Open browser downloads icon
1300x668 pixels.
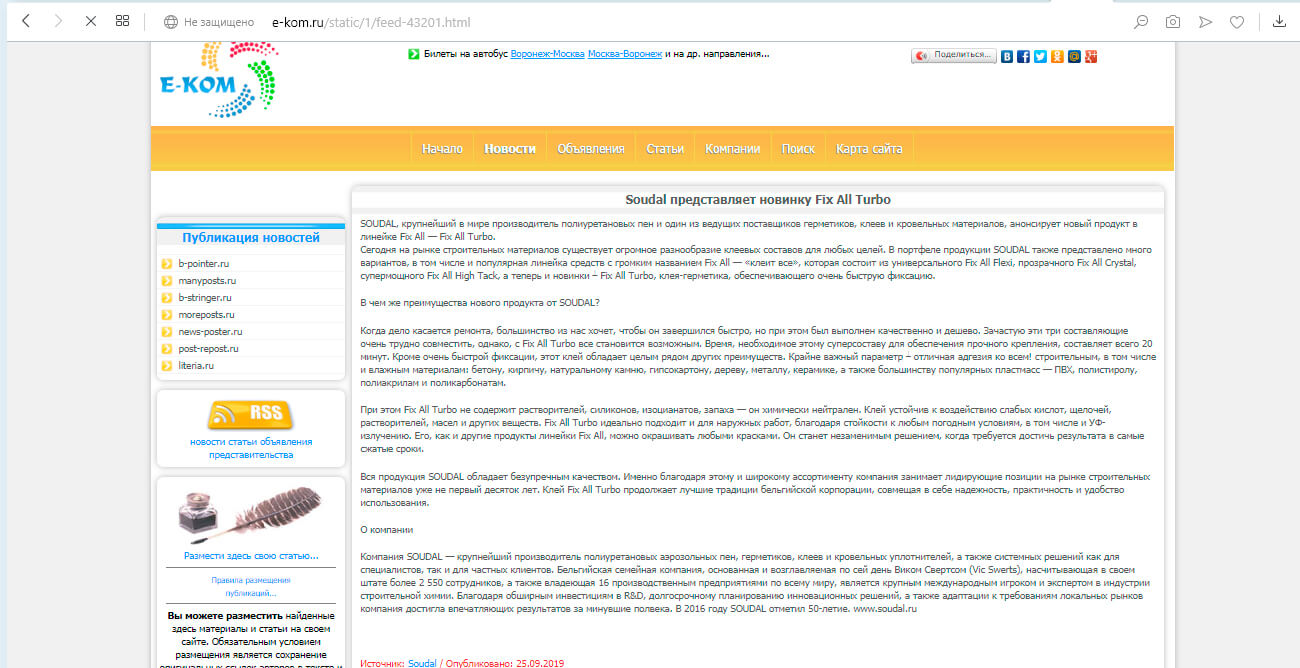tap(1279, 22)
